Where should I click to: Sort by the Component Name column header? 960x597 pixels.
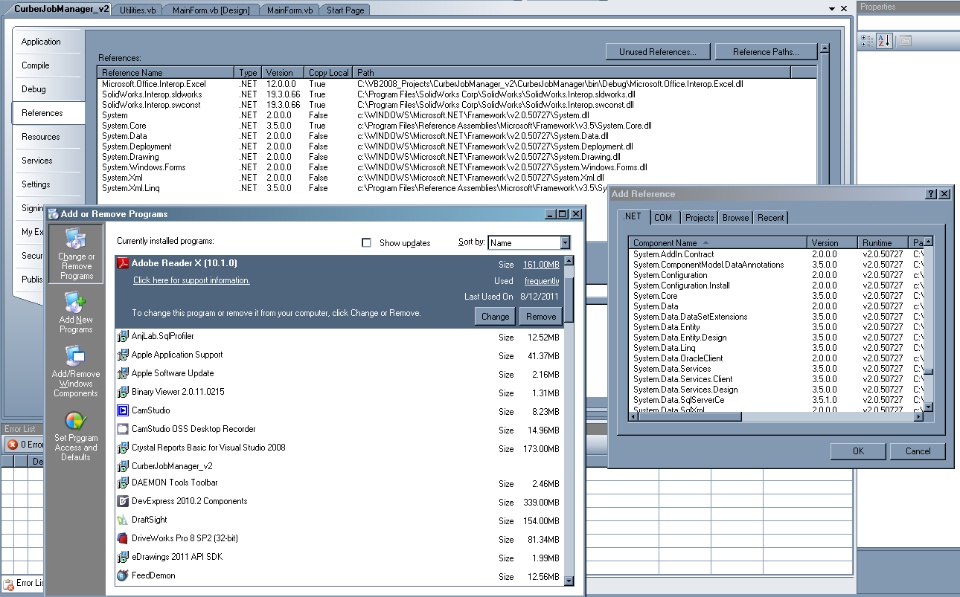(718, 242)
